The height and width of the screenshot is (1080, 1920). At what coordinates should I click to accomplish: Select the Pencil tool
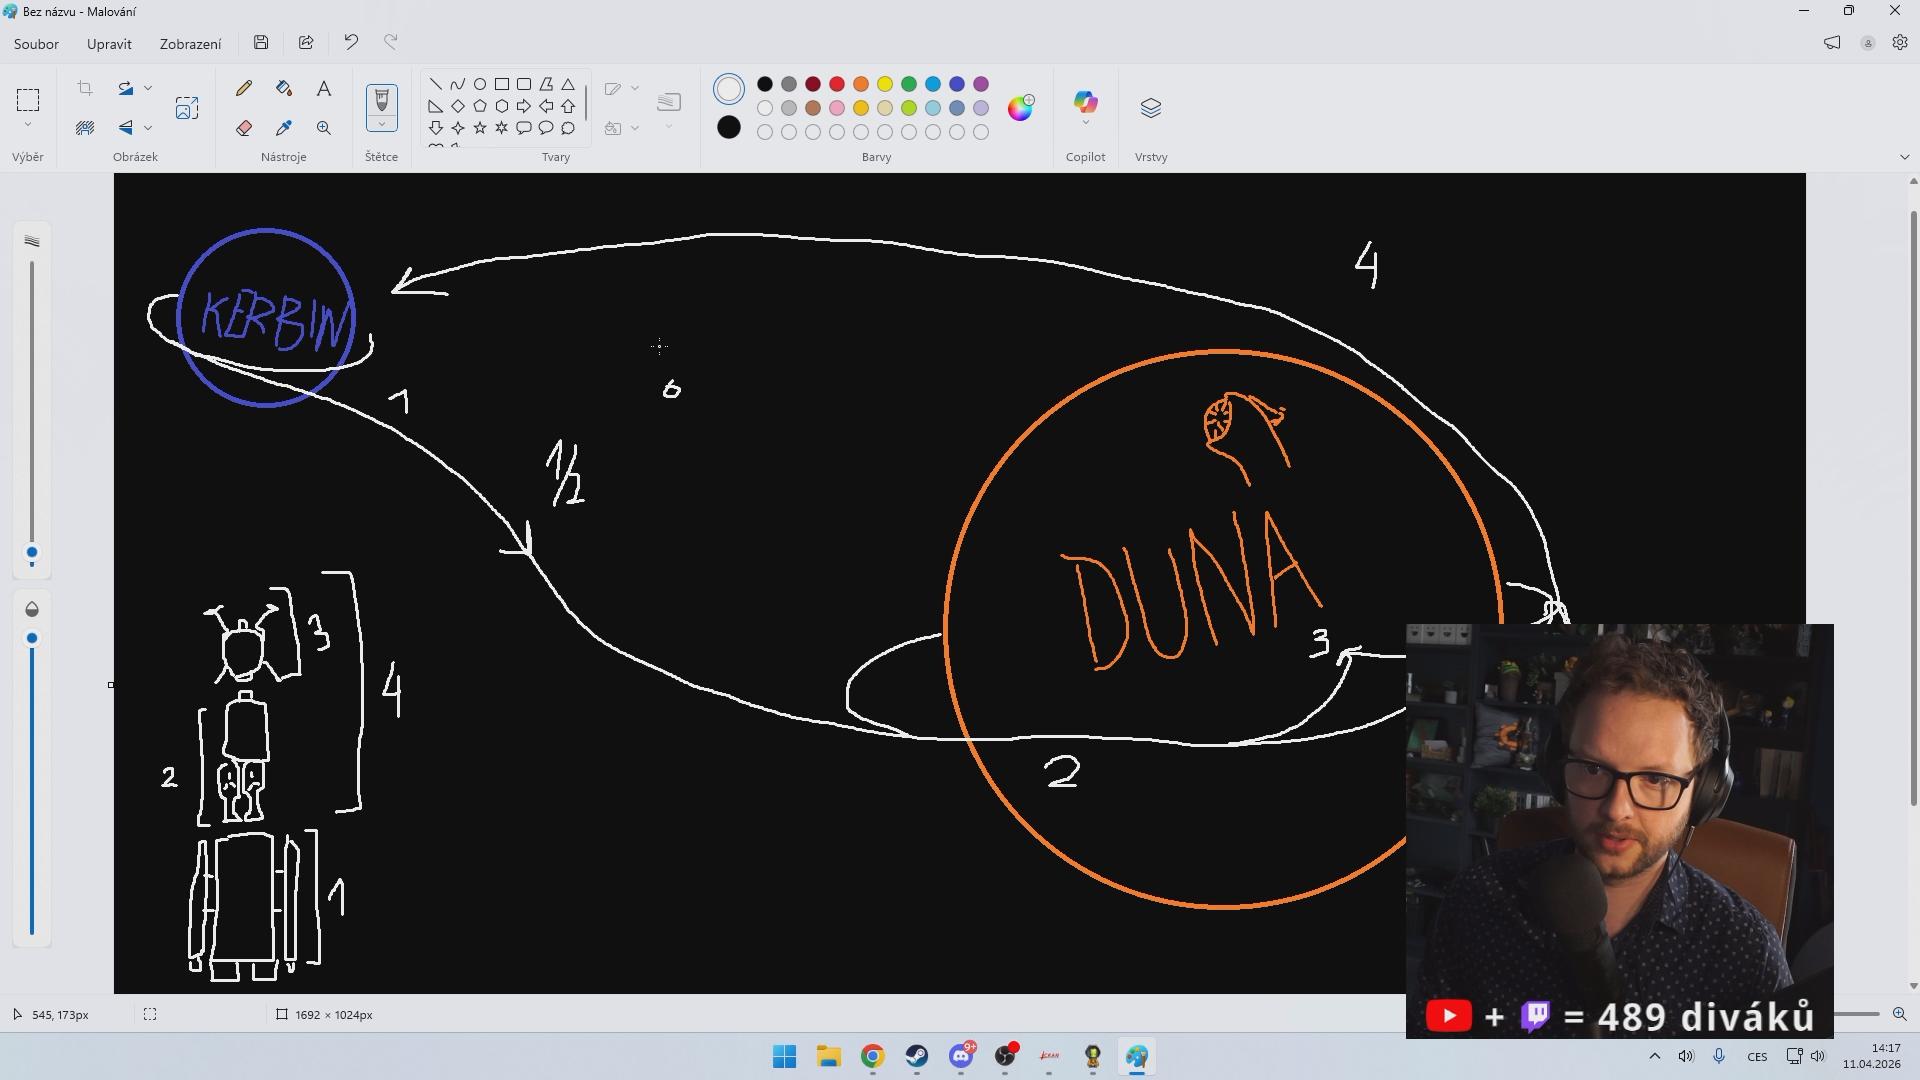click(x=244, y=89)
